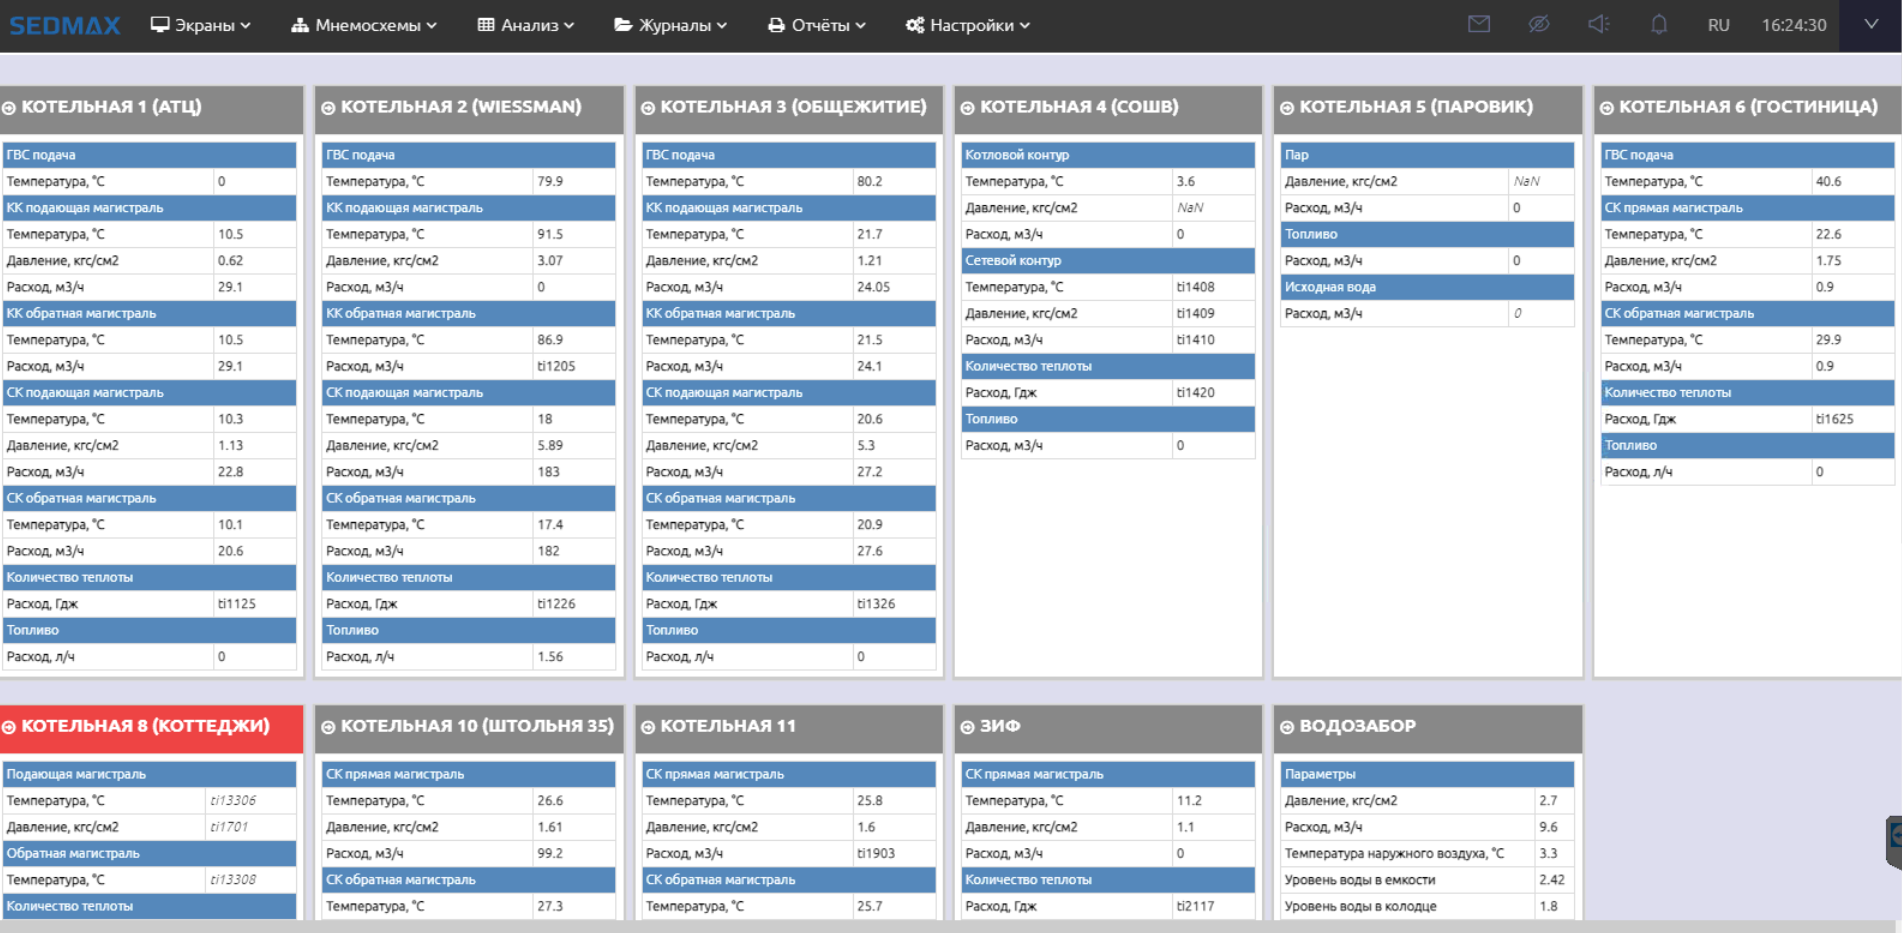
Task: Toggle the speaker sound alerts icon
Action: pyautogui.click(x=1598, y=24)
